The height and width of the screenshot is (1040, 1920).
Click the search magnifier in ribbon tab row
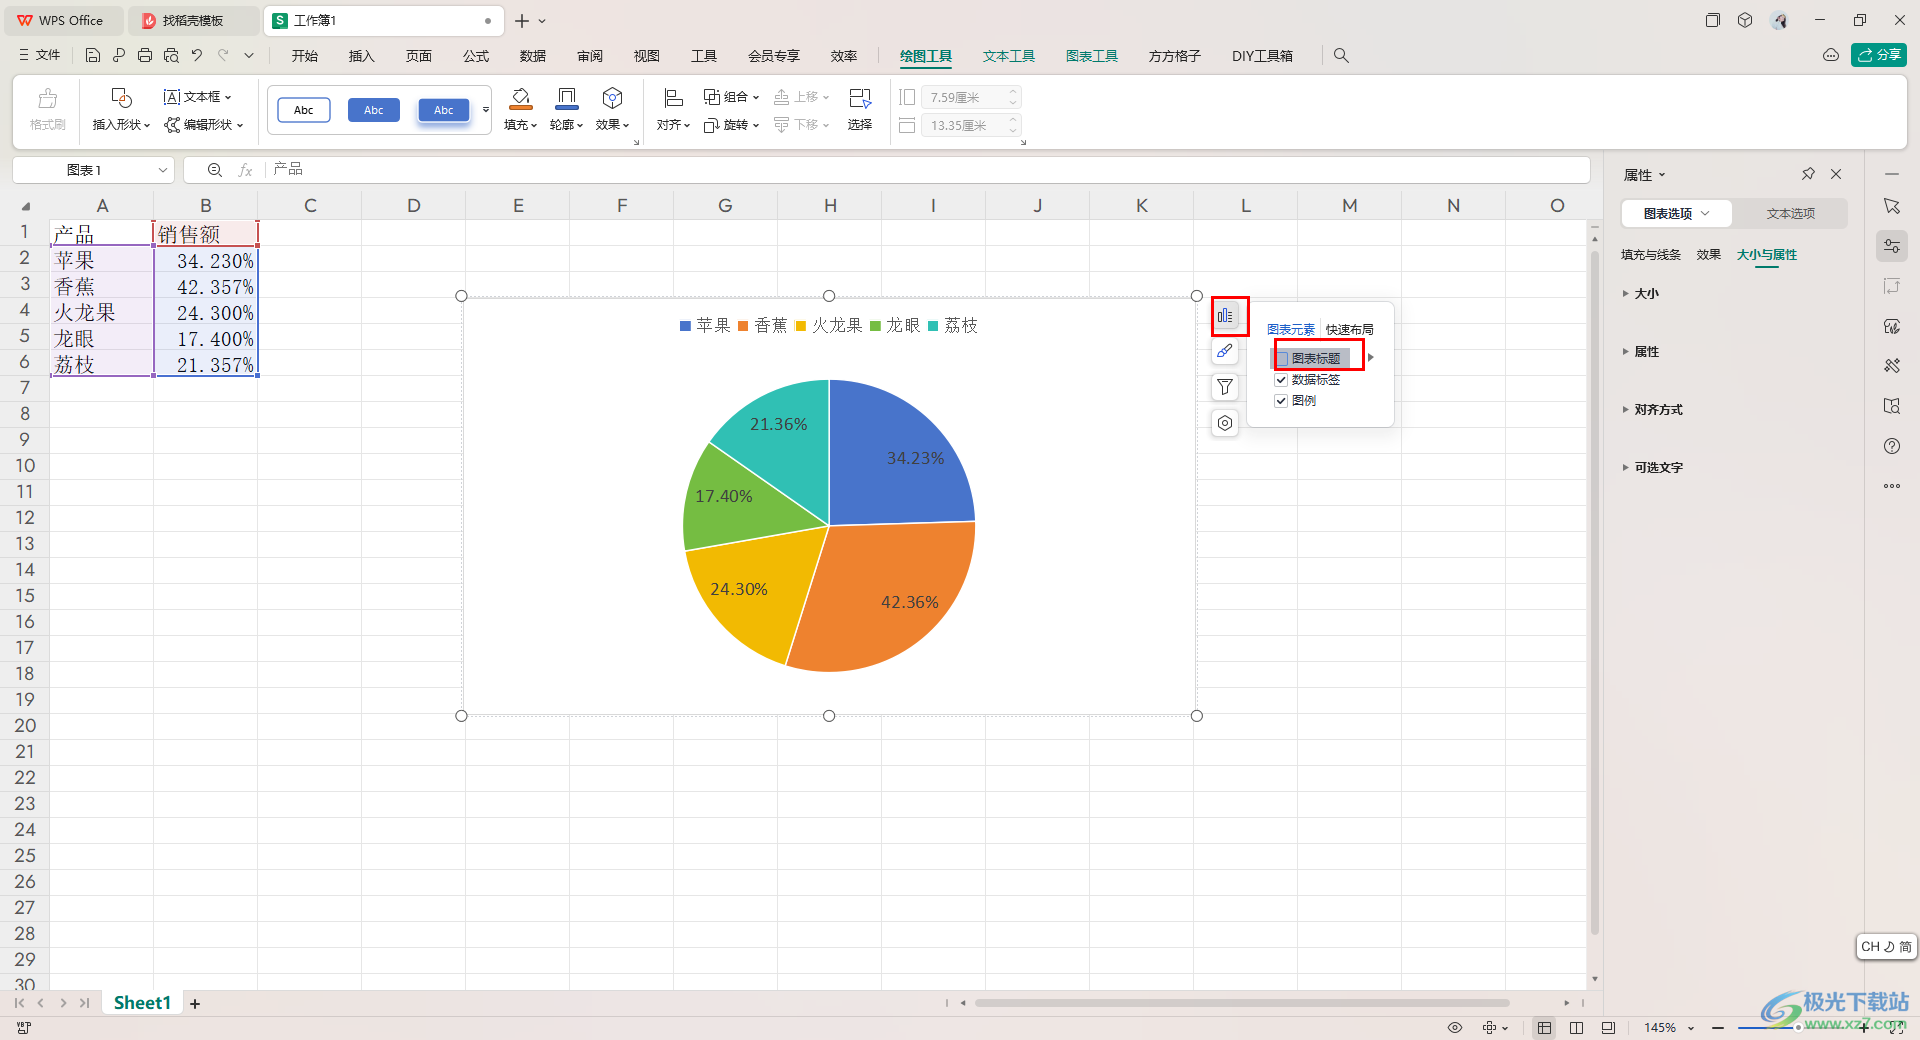tap(1341, 56)
